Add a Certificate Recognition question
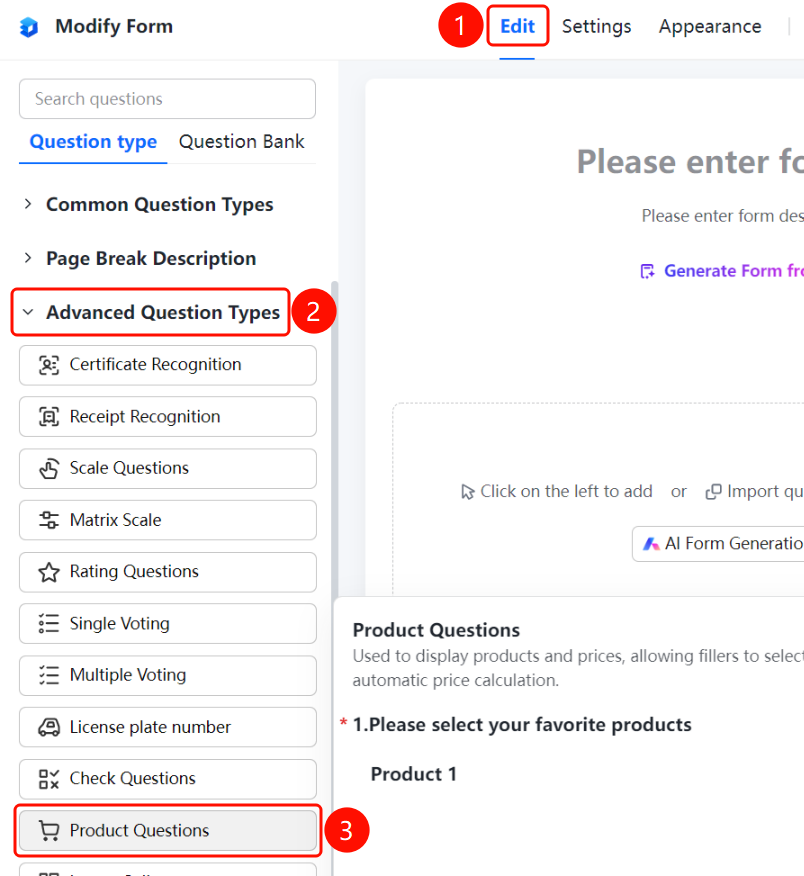 pyautogui.click(x=168, y=365)
